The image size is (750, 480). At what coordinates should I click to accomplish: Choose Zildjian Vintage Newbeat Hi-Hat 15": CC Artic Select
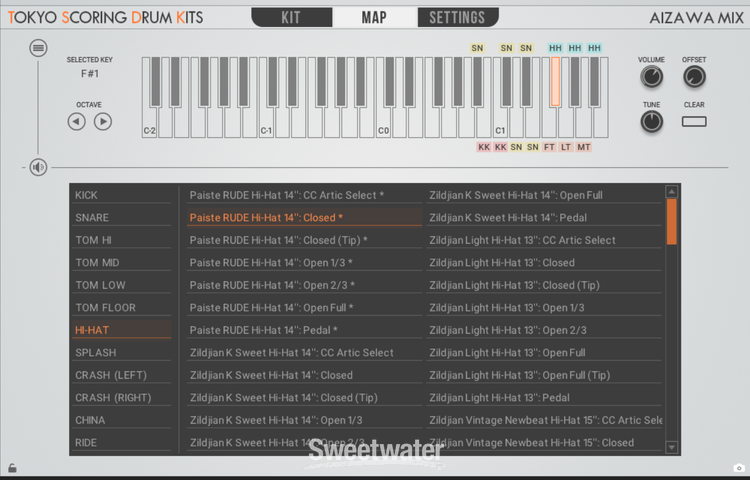544,420
